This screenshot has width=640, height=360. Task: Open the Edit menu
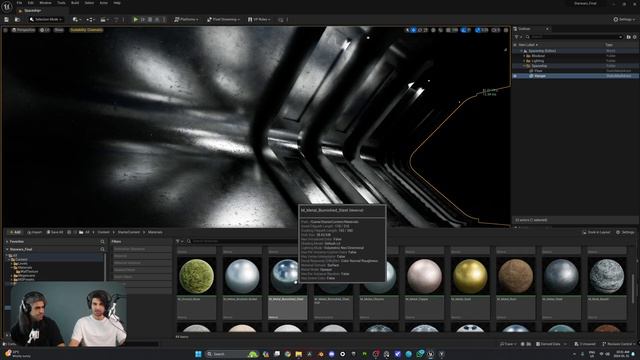pos(31,3)
